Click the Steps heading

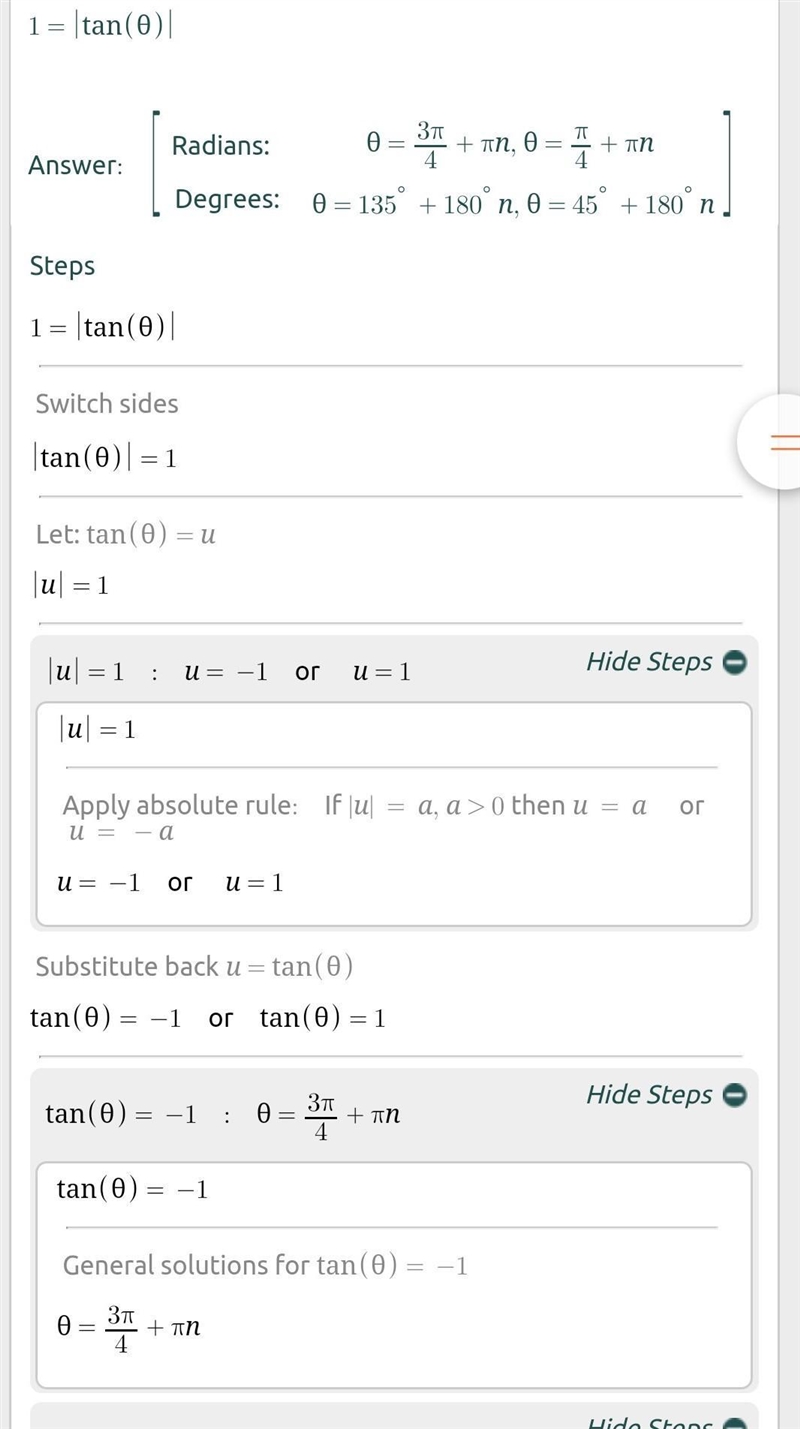coord(62,266)
